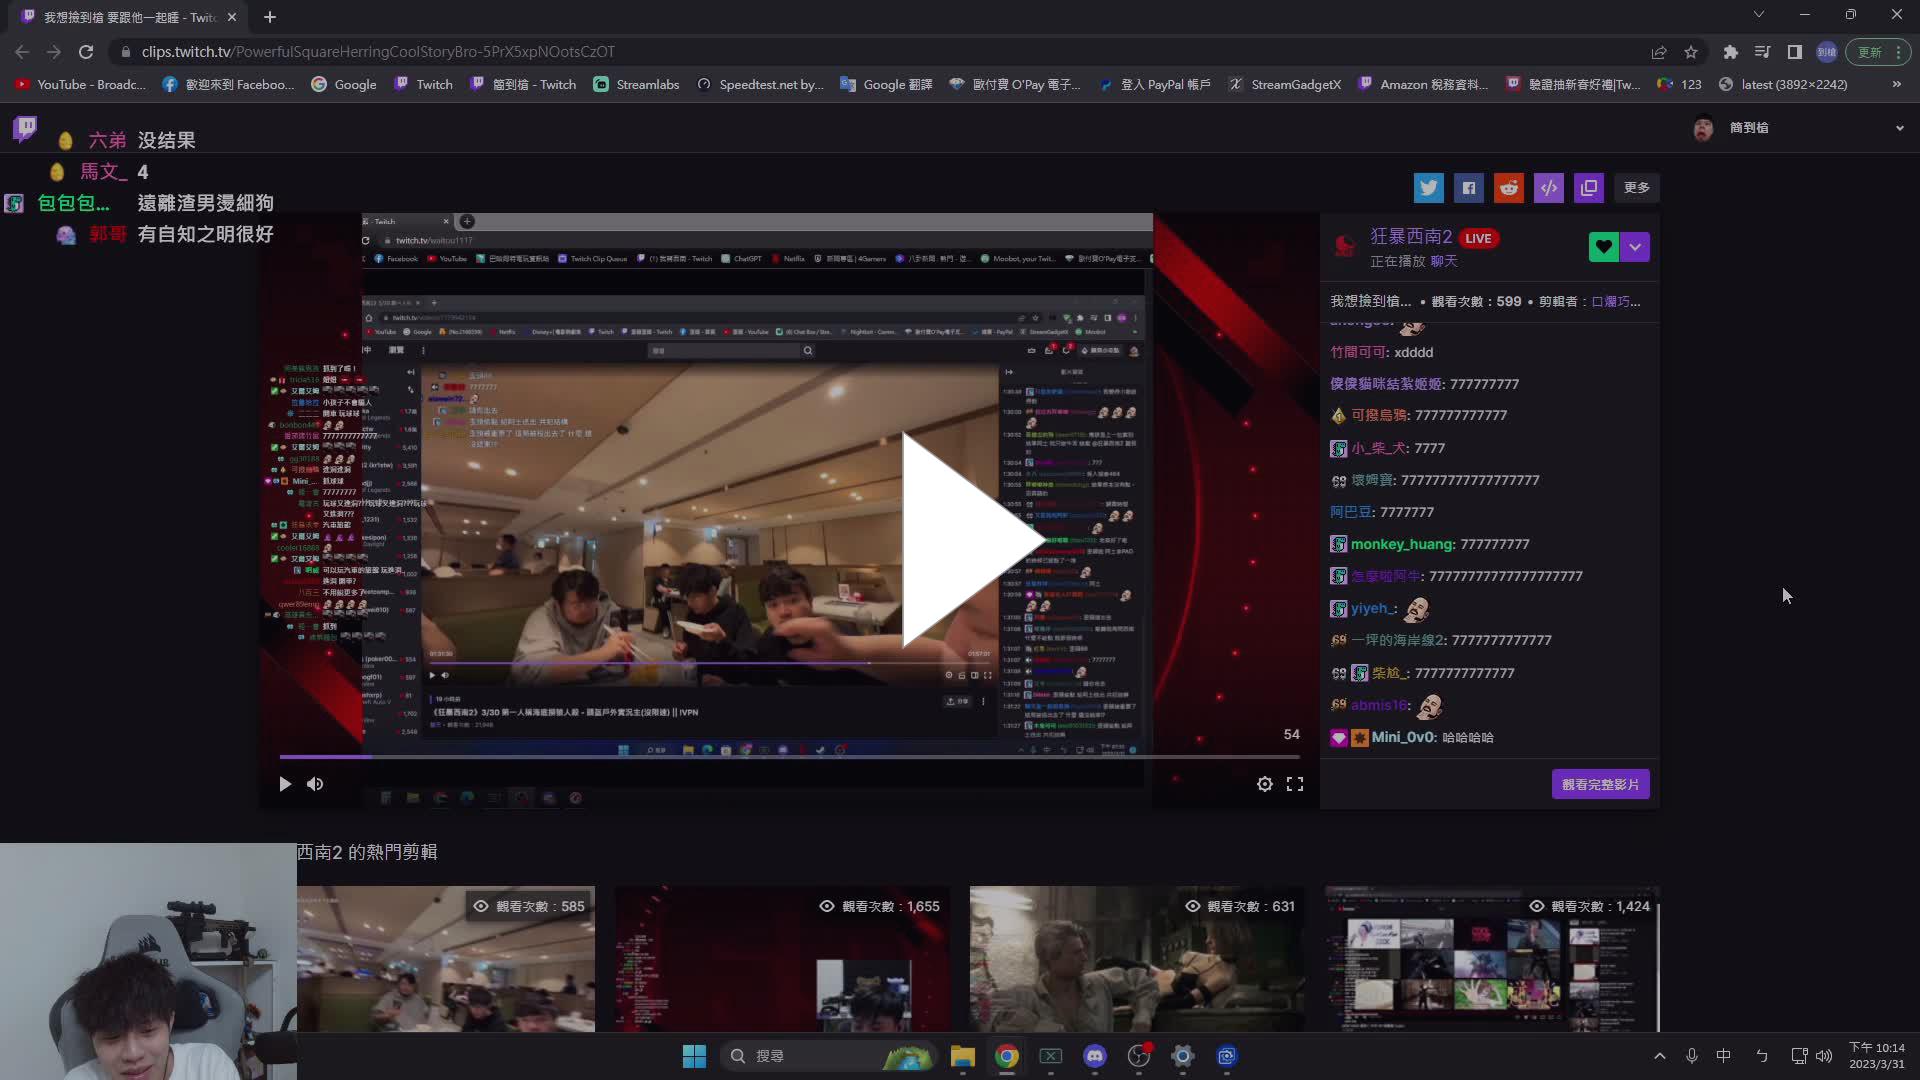Share the clip to Twitter
Image resolution: width=1920 pixels, height=1080 pixels.
click(1429, 187)
